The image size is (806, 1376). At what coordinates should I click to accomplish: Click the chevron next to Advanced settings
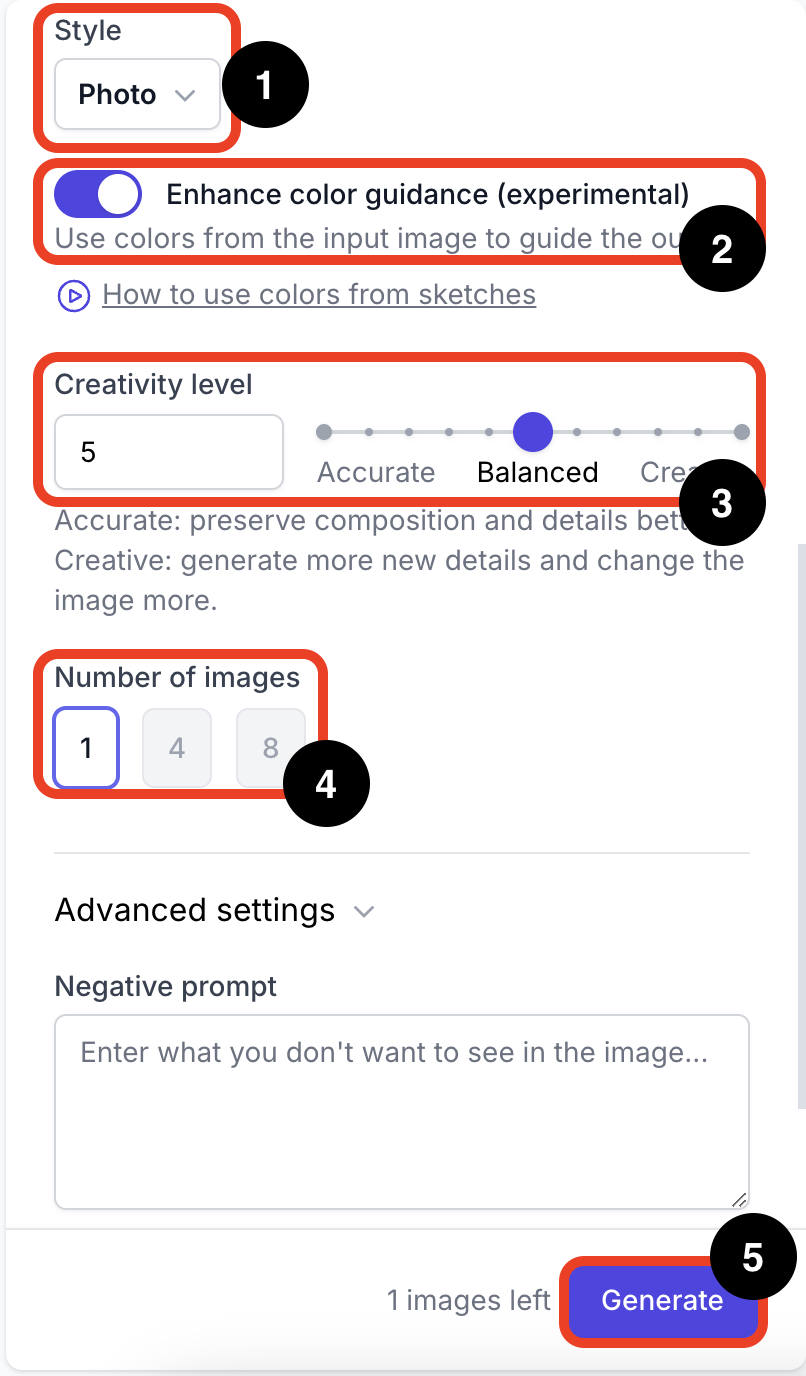click(x=364, y=912)
